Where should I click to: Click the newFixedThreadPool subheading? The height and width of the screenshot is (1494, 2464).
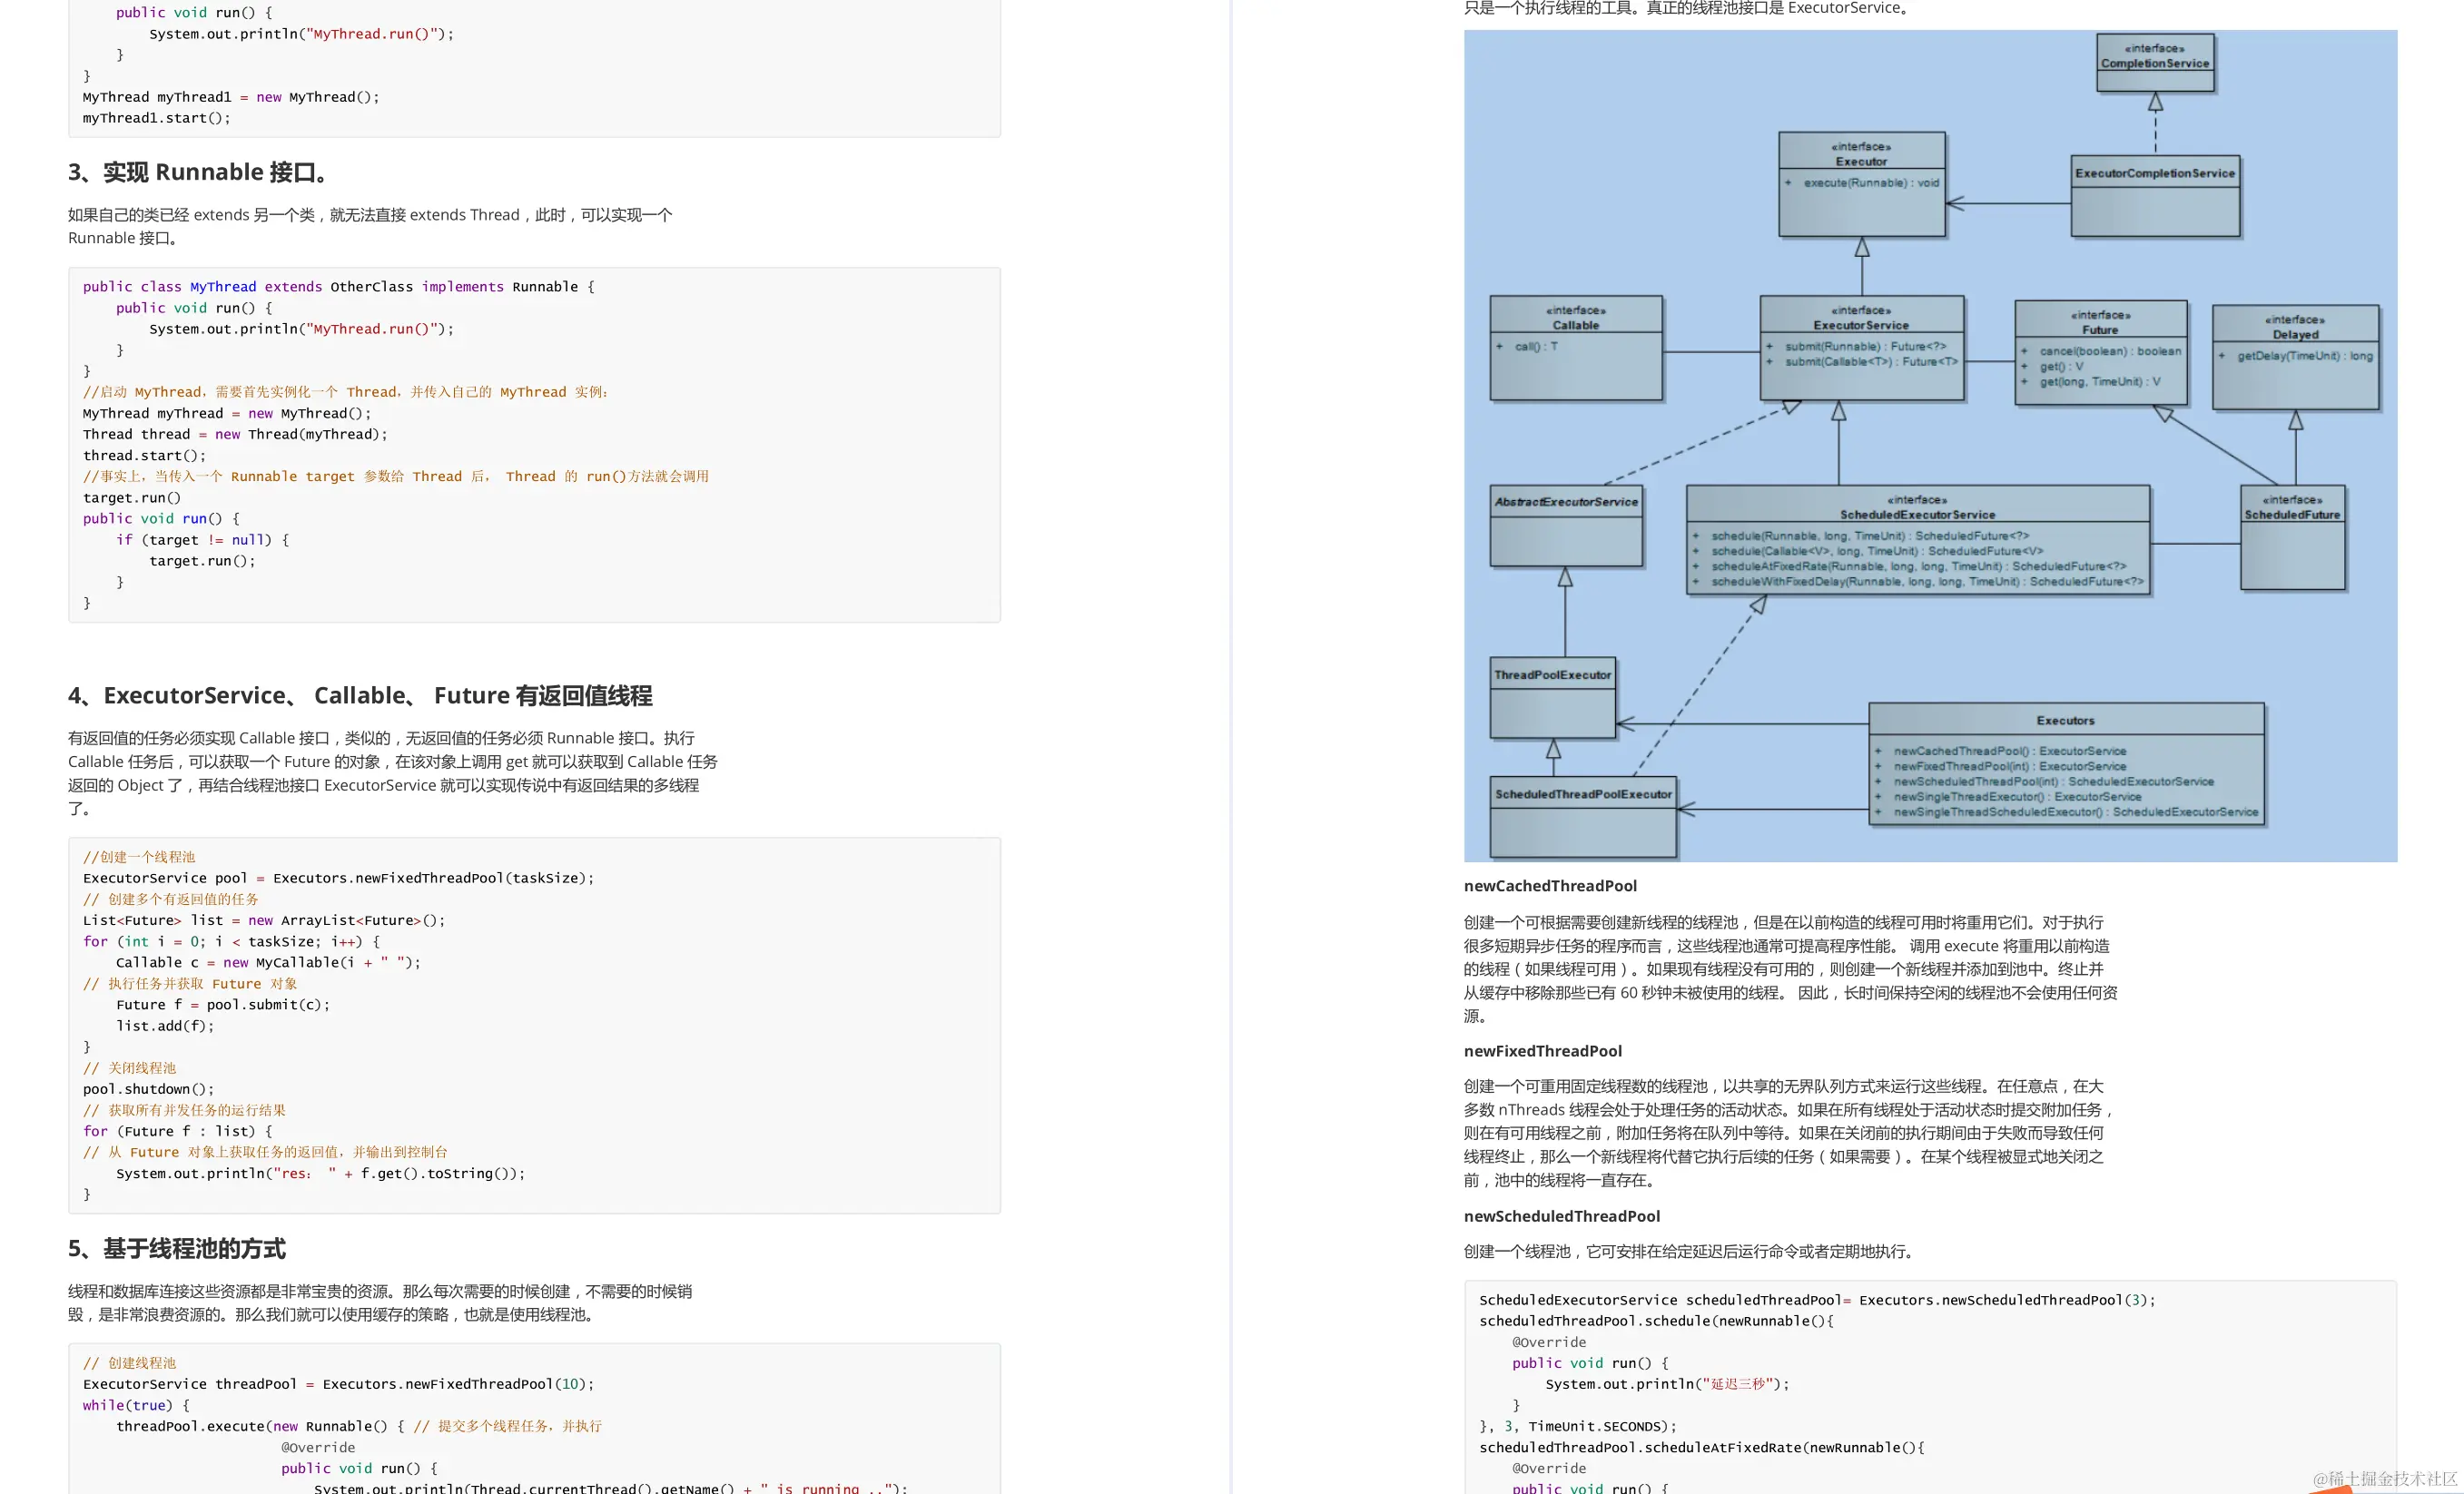coord(1542,1051)
